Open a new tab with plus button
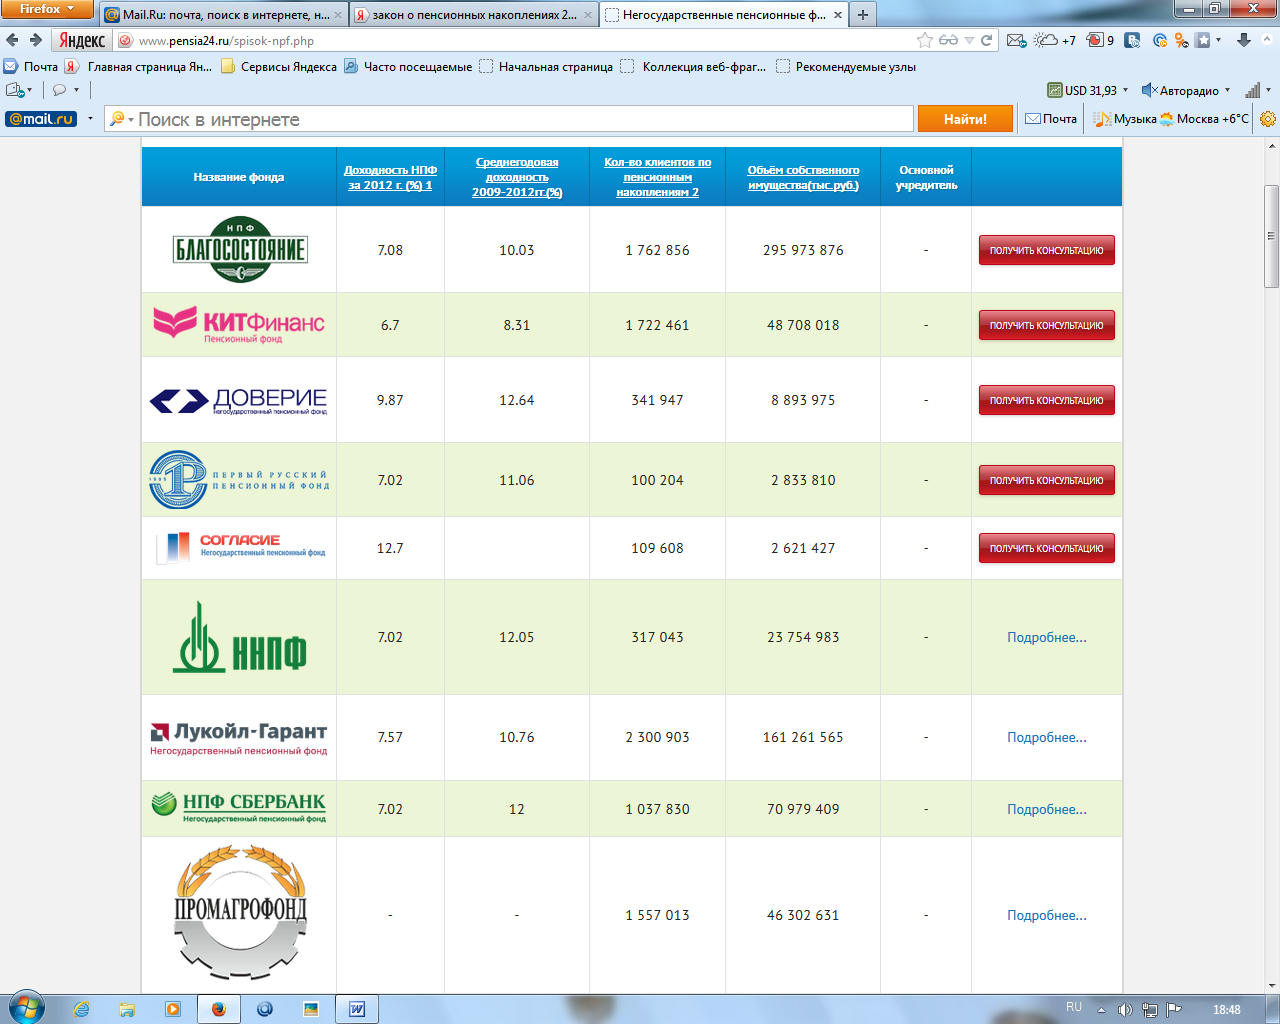Screen dimensions: 1280x1024 tap(862, 15)
